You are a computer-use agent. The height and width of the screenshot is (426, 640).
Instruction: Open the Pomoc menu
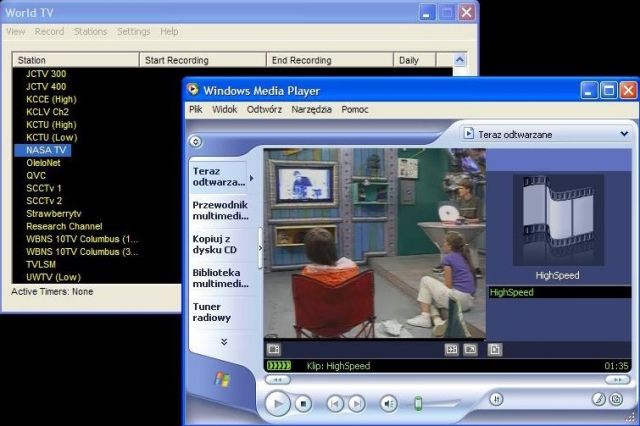pyautogui.click(x=355, y=109)
